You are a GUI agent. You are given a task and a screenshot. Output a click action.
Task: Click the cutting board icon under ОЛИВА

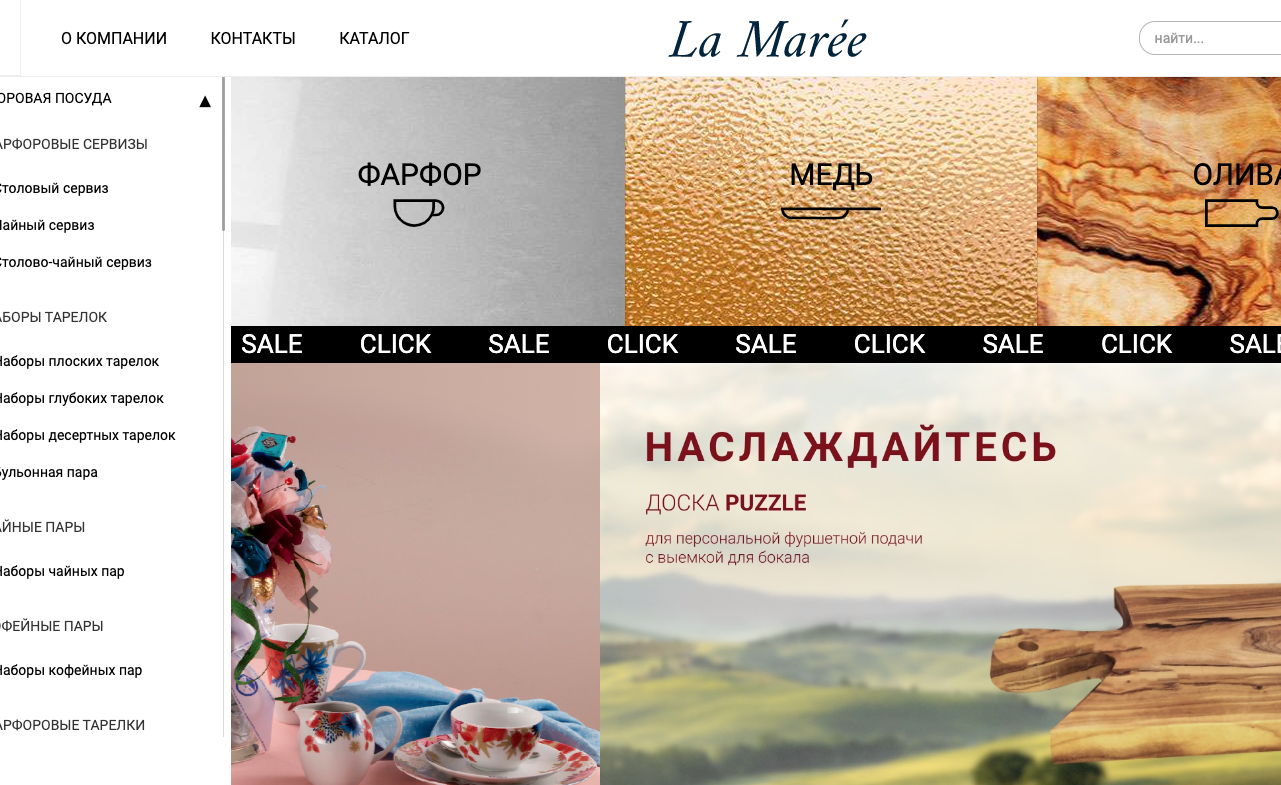1241,213
